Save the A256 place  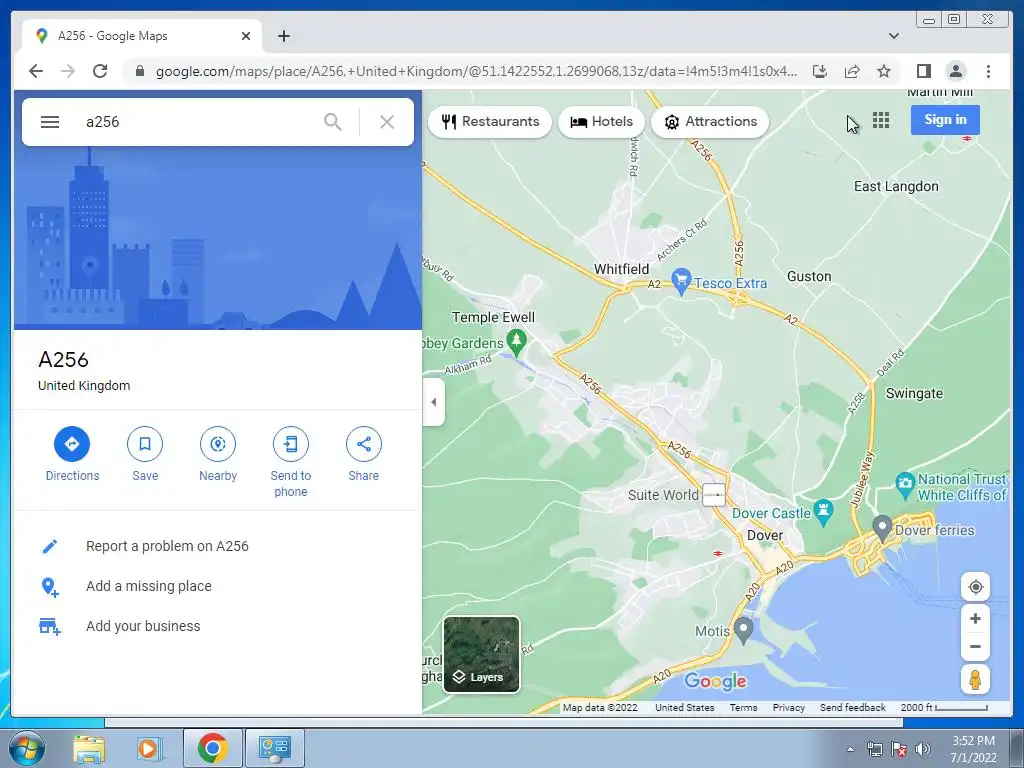click(x=145, y=455)
